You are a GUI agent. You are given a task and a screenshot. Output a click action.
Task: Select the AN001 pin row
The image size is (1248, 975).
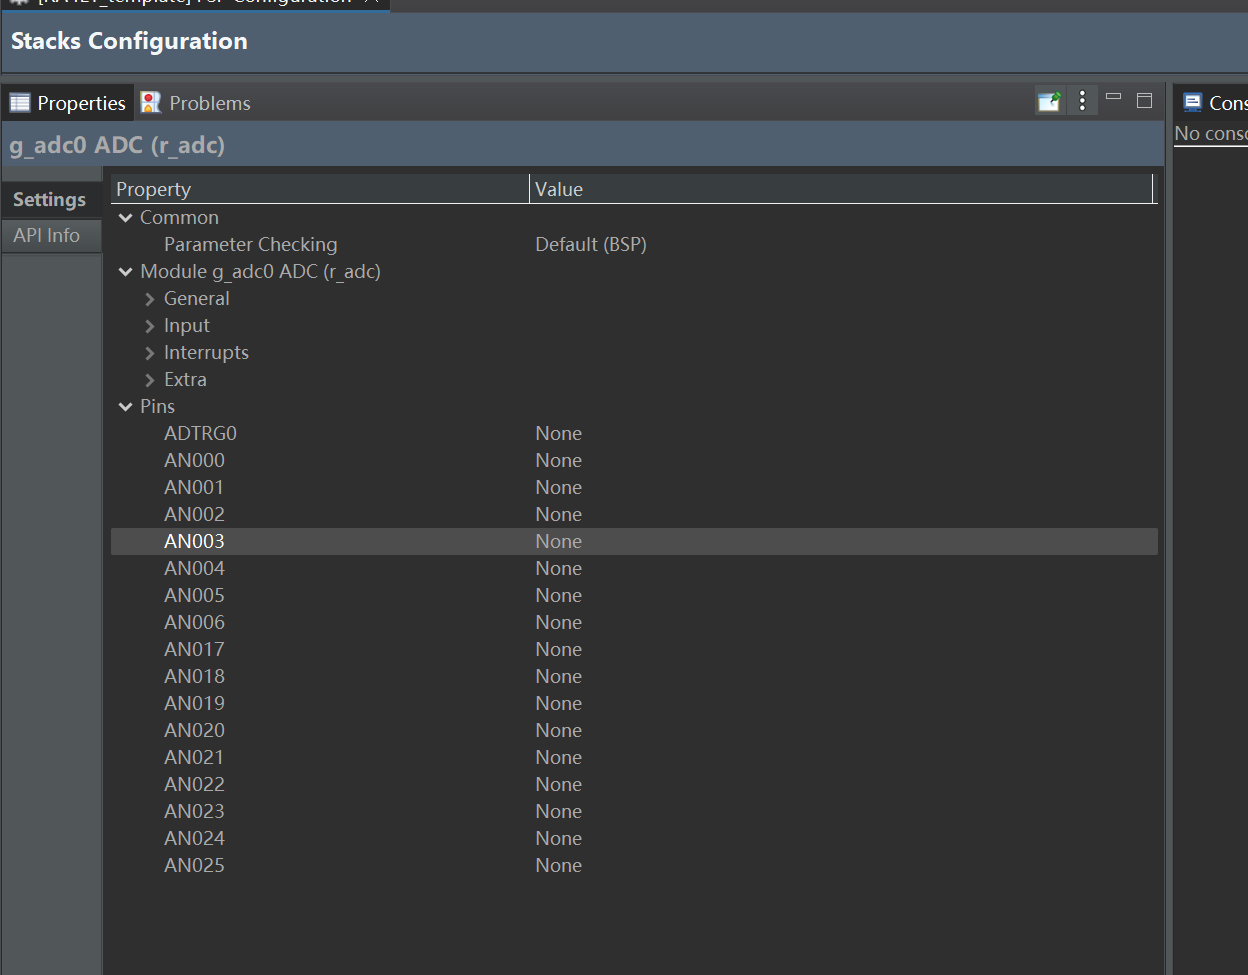click(x=634, y=488)
